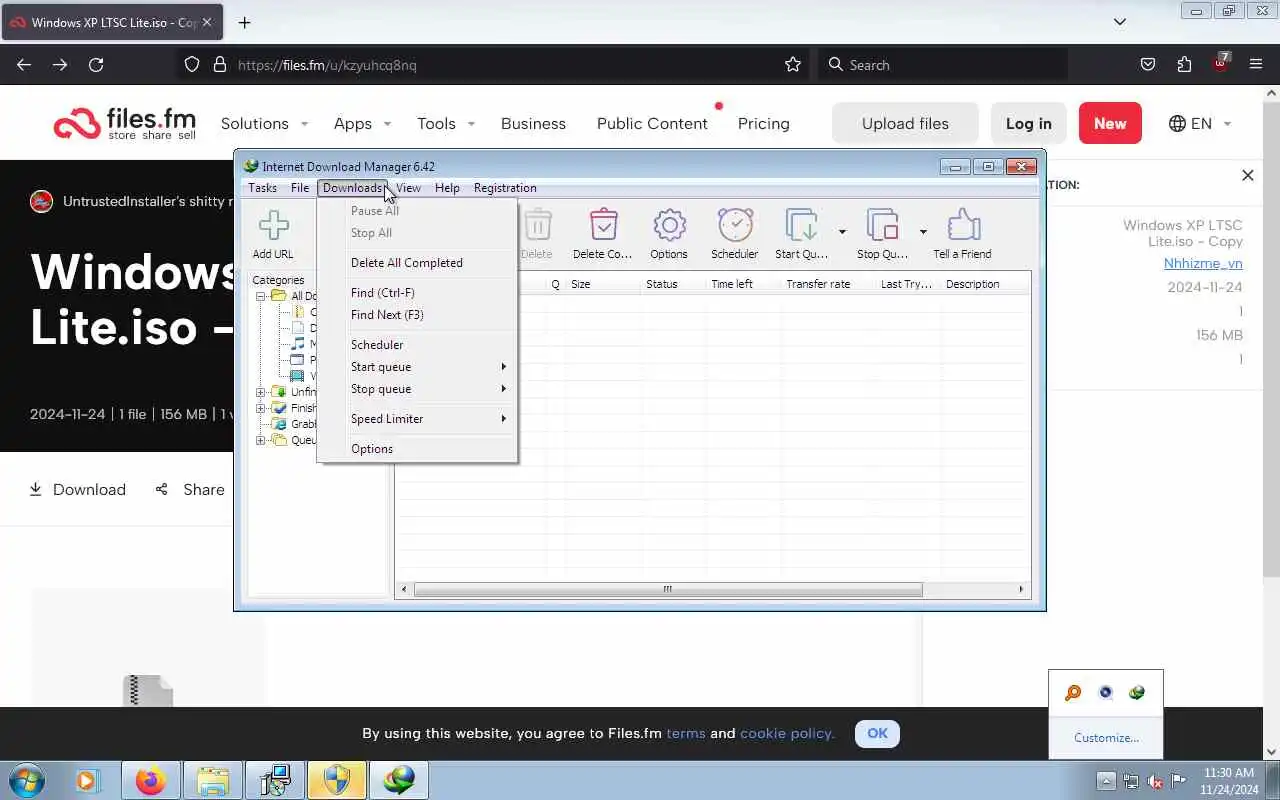Open Firefox from the taskbar
Viewport: 1280px width, 800px height.
click(x=151, y=780)
